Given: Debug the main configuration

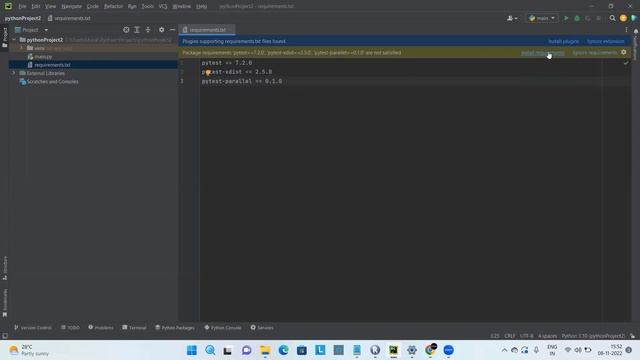Looking at the screenshot, I should coord(577,18).
